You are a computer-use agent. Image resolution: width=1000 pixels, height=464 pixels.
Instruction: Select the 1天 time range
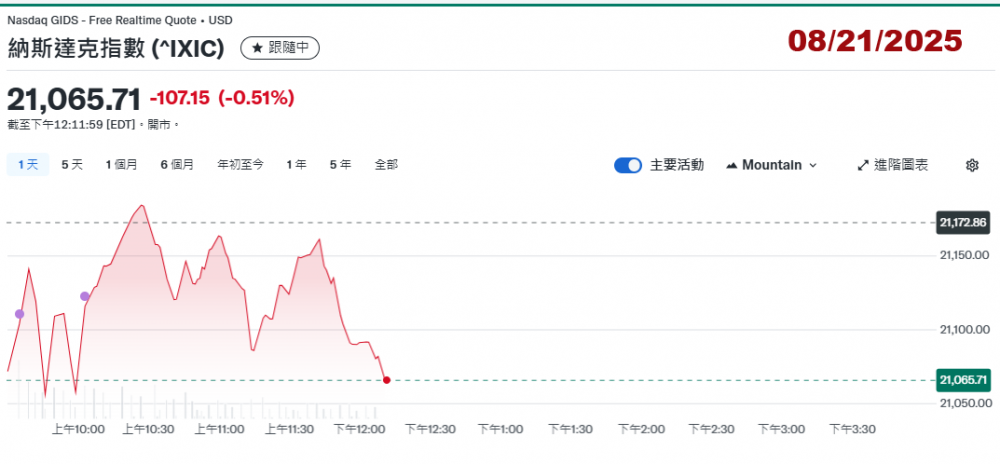pos(27,164)
